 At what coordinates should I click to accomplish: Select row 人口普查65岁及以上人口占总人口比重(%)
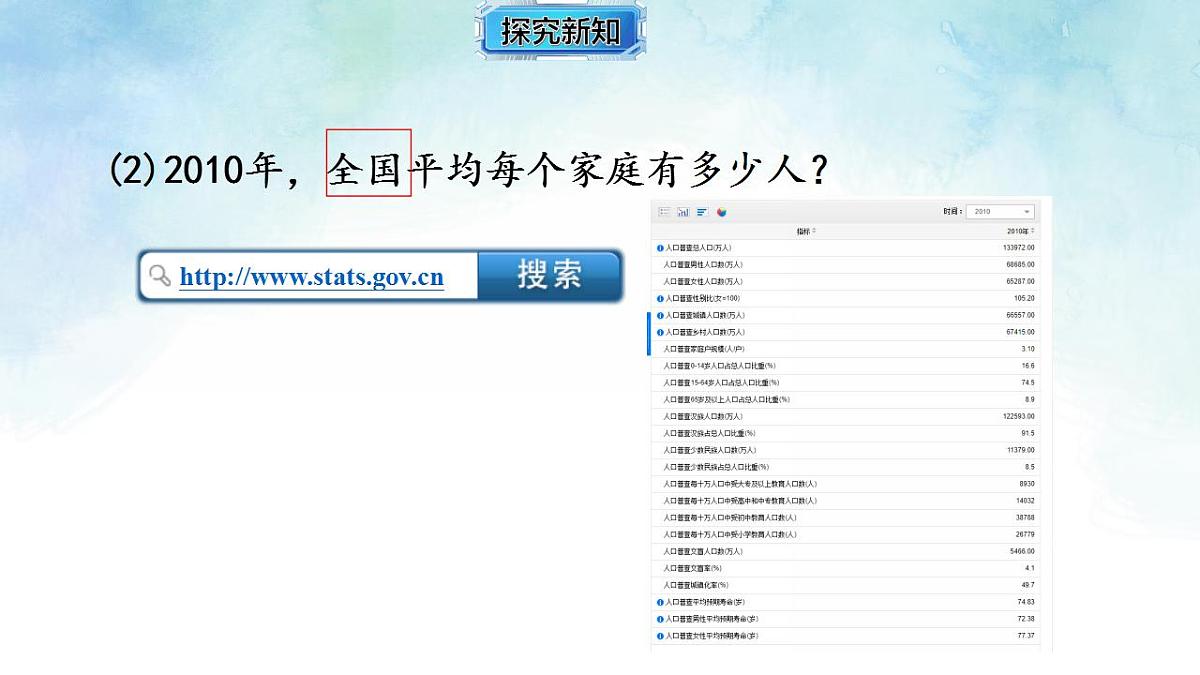point(846,400)
